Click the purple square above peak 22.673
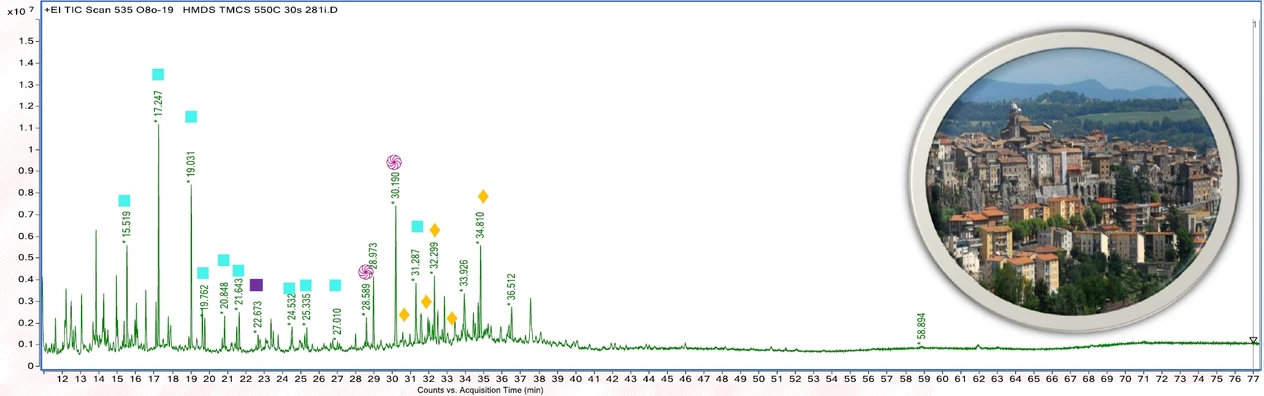This screenshot has width=1264, height=396. pos(256,285)
